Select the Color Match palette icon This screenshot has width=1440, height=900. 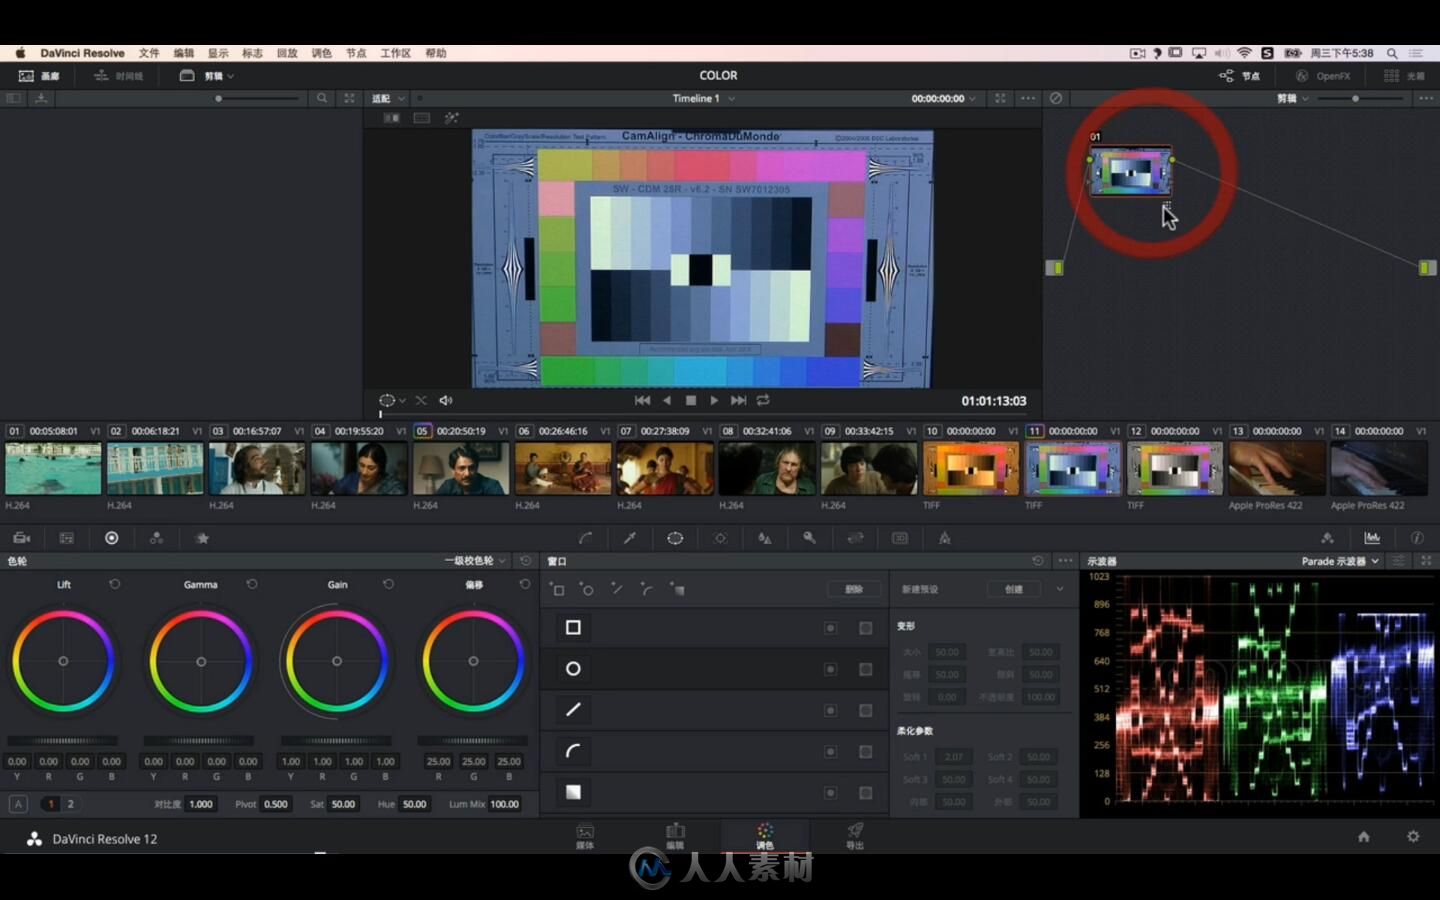(67, 538)
